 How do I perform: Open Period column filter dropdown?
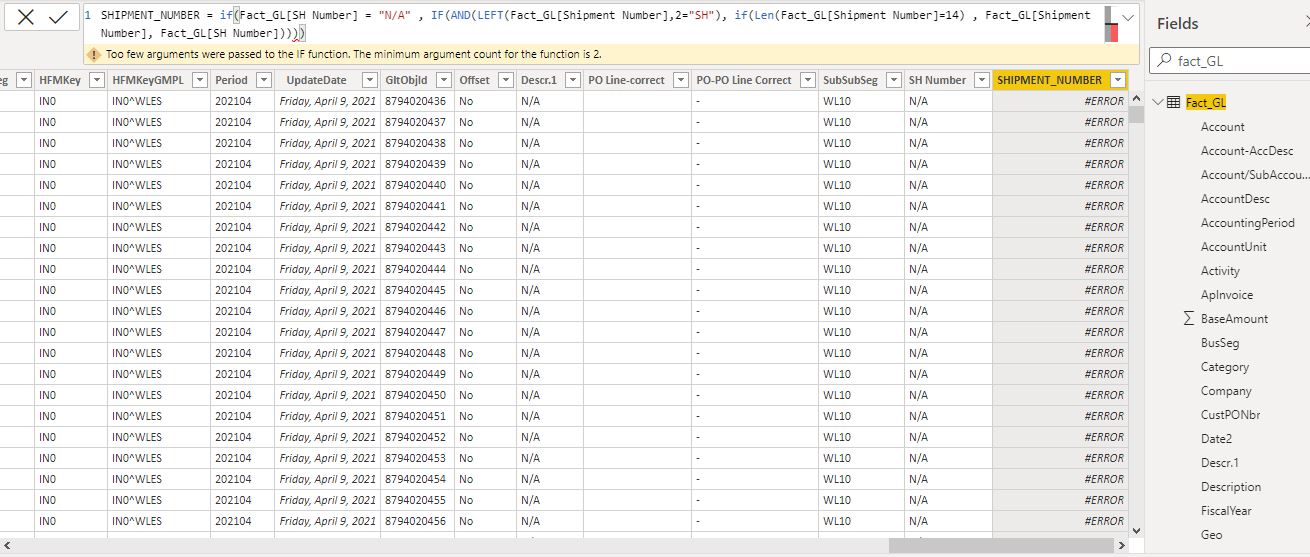[264, 80]
